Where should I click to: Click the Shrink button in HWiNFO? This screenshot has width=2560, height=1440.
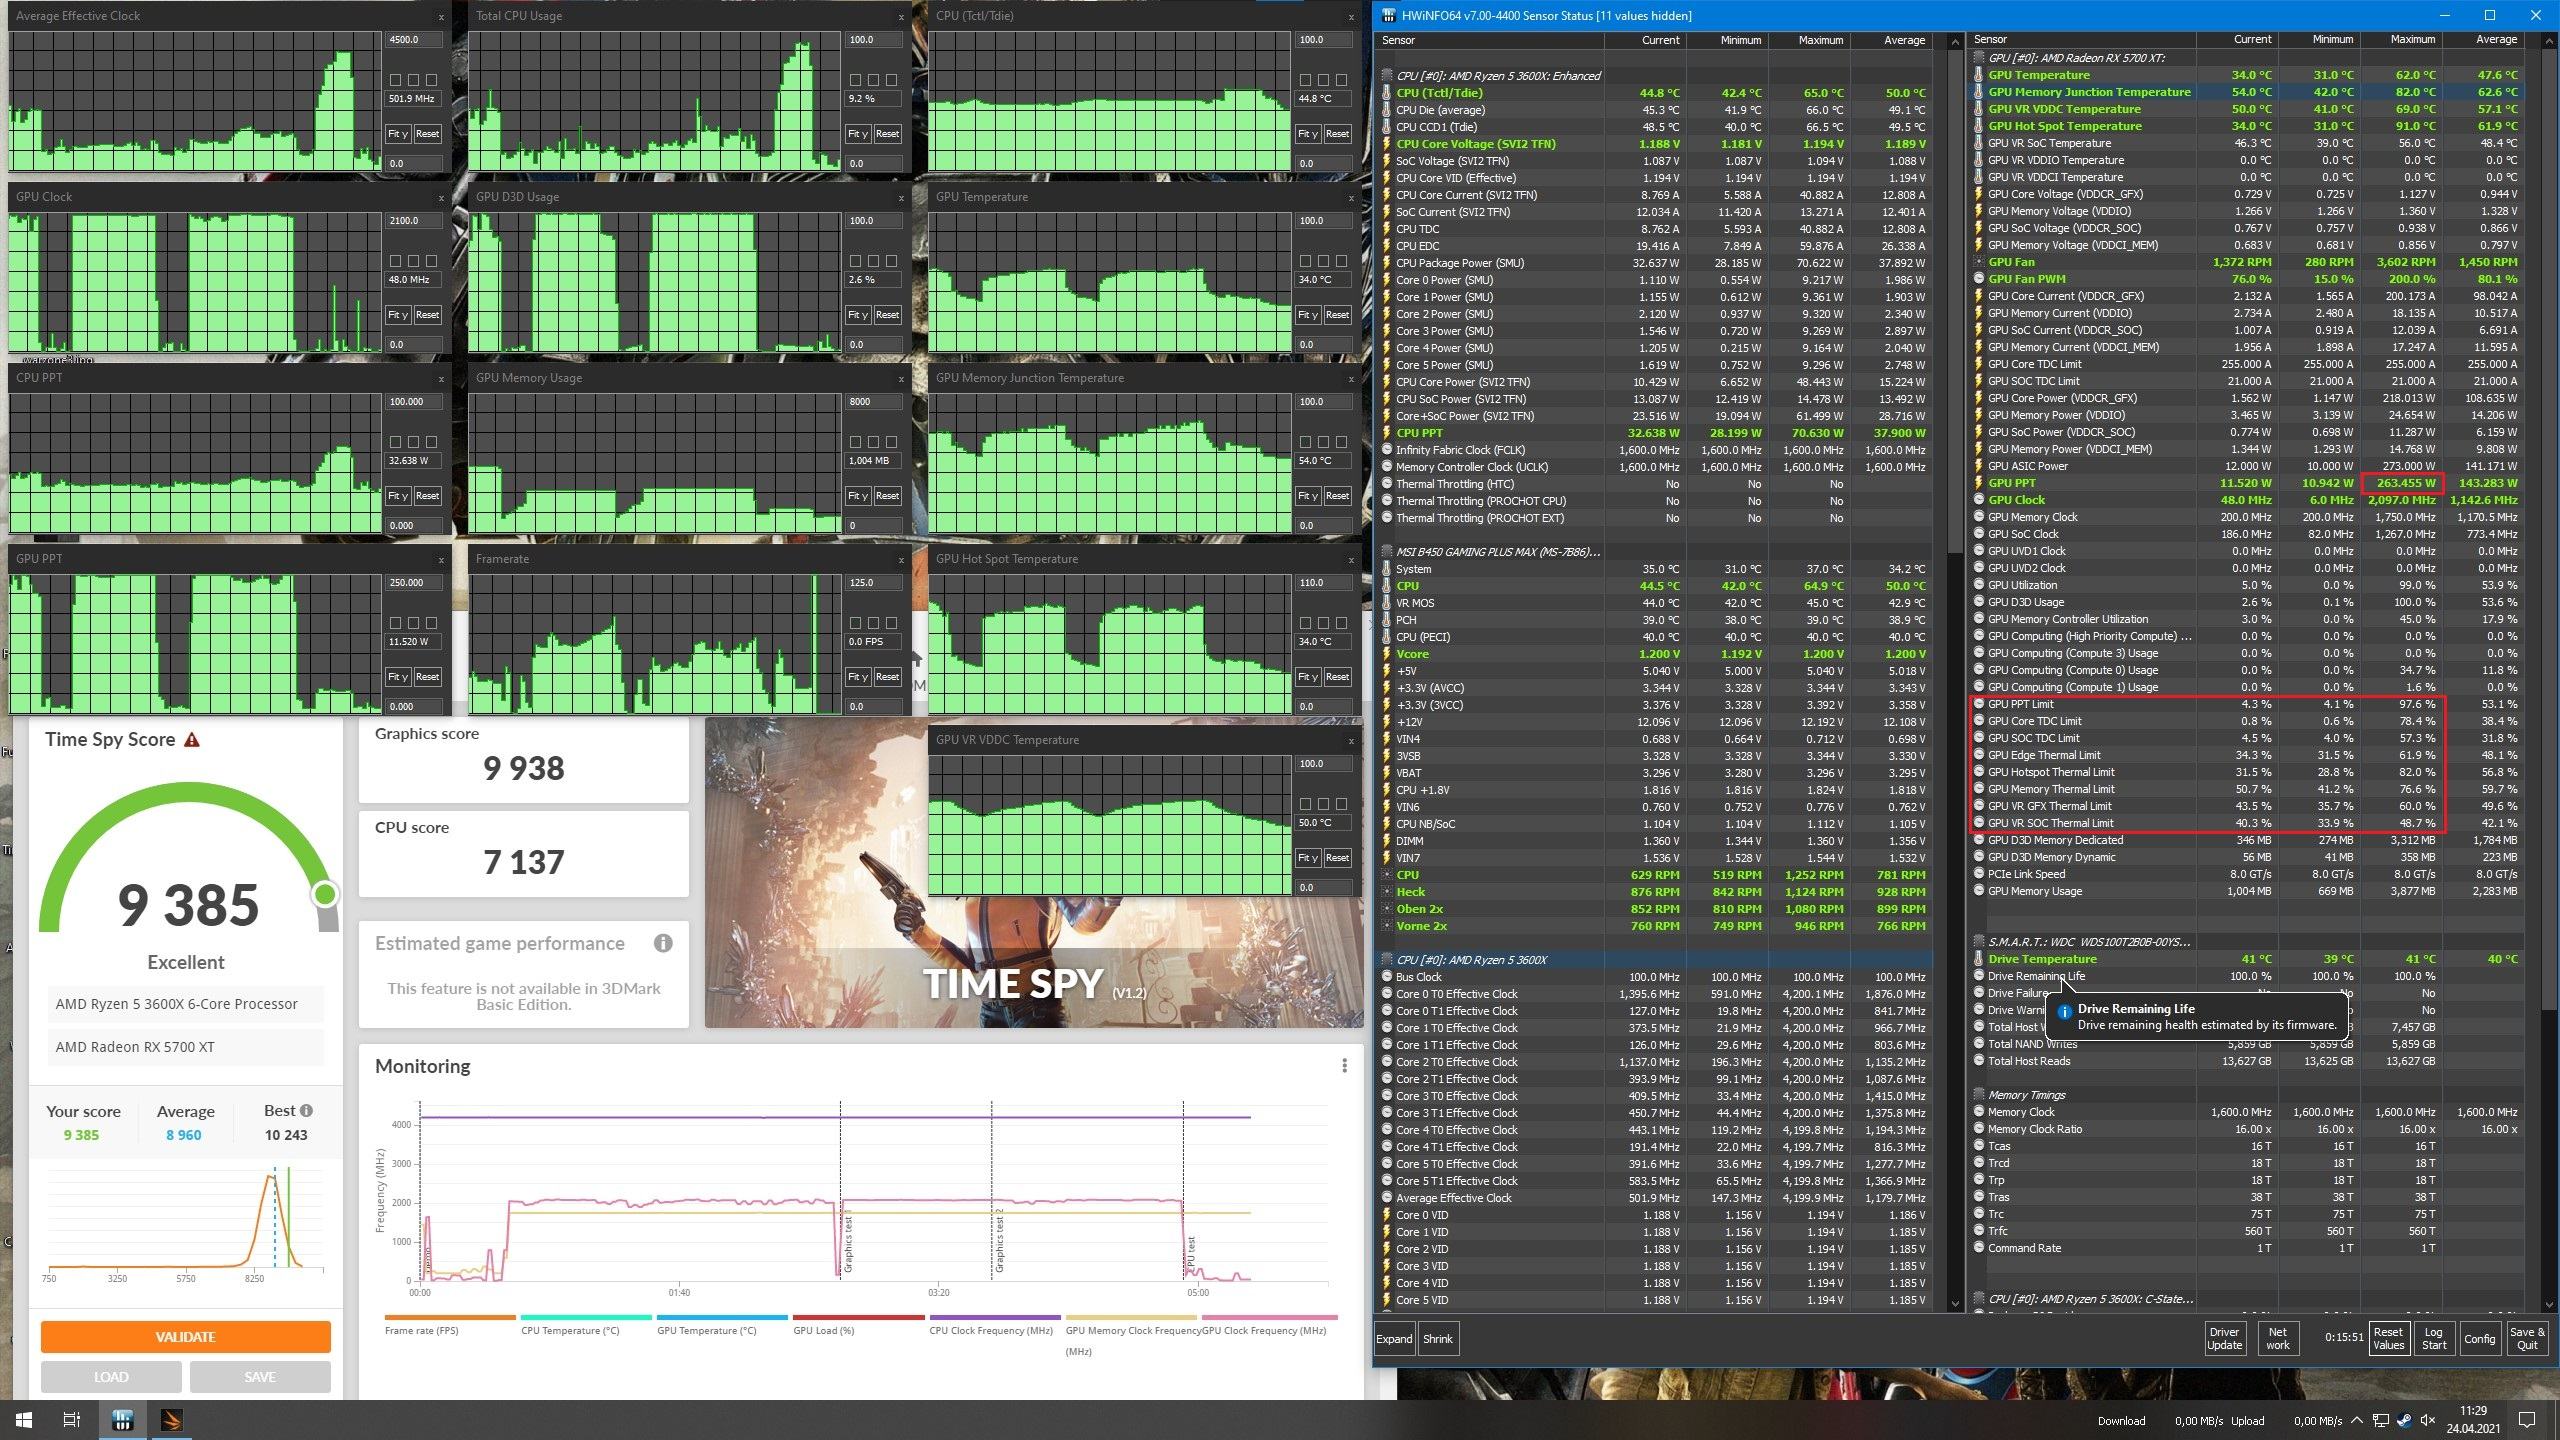pos(1438,1339)
